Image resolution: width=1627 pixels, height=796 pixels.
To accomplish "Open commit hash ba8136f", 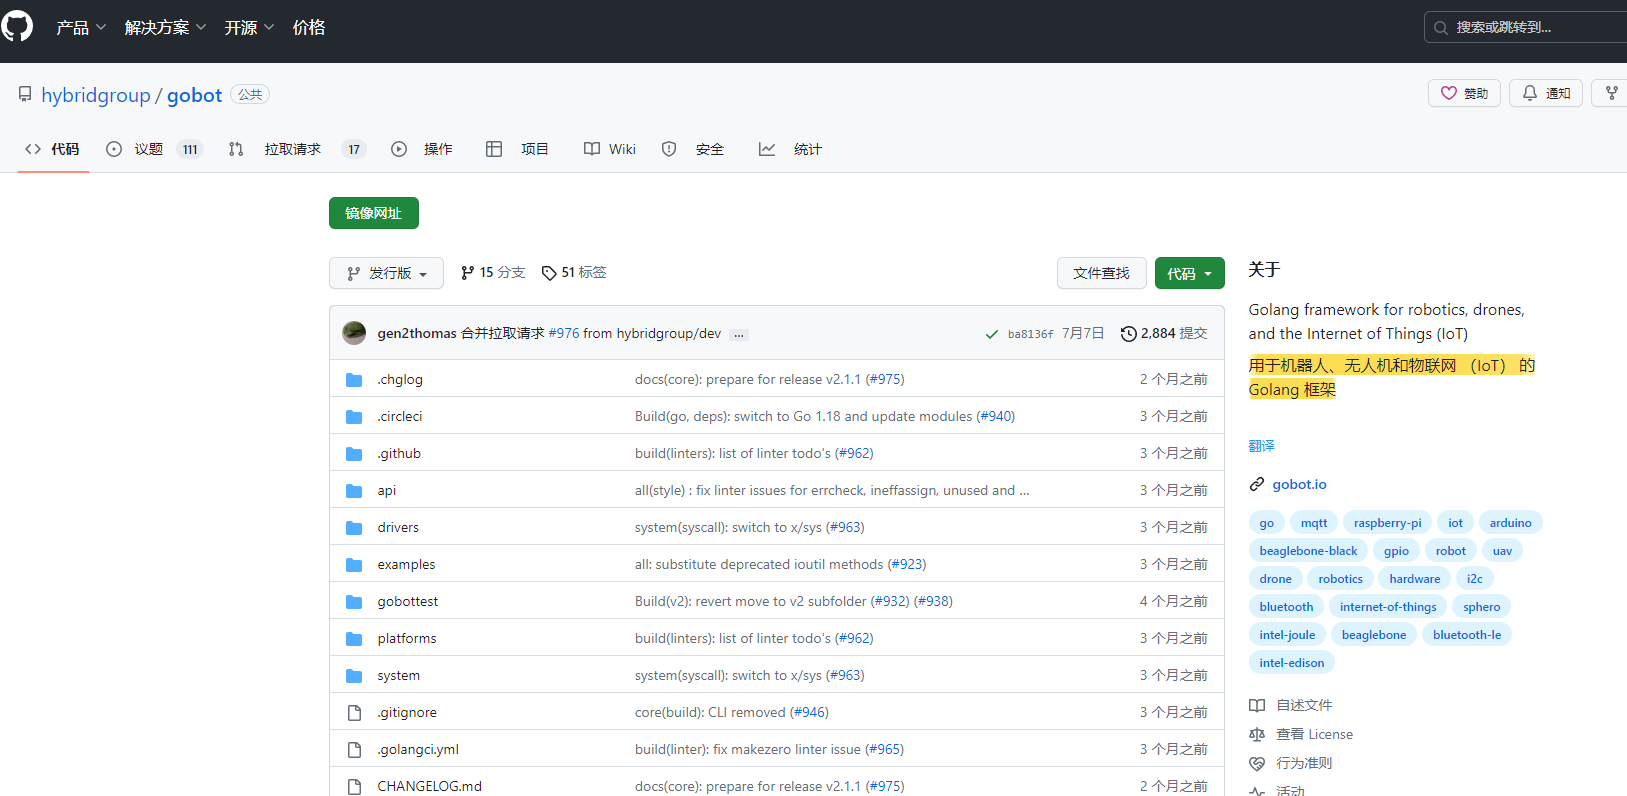I will pyautogui.click(x=1030, y=334).
